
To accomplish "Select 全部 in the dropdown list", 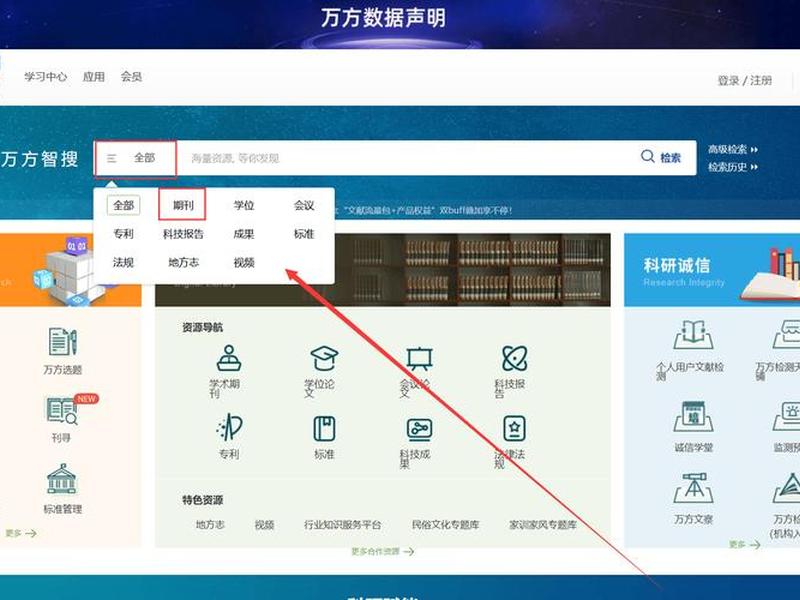I will click(x=123, y=205).
